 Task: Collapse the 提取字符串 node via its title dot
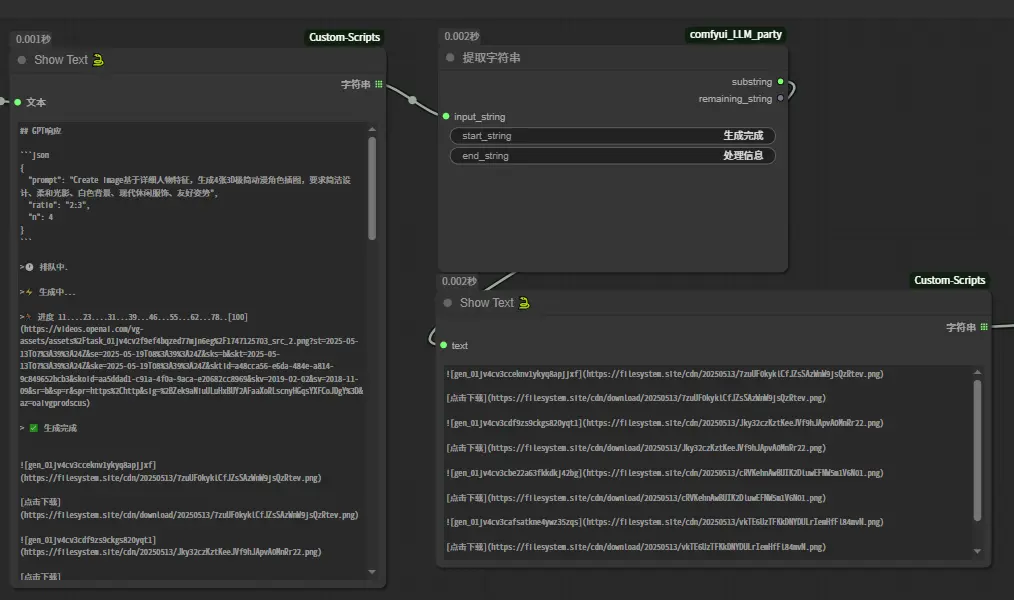450,58
